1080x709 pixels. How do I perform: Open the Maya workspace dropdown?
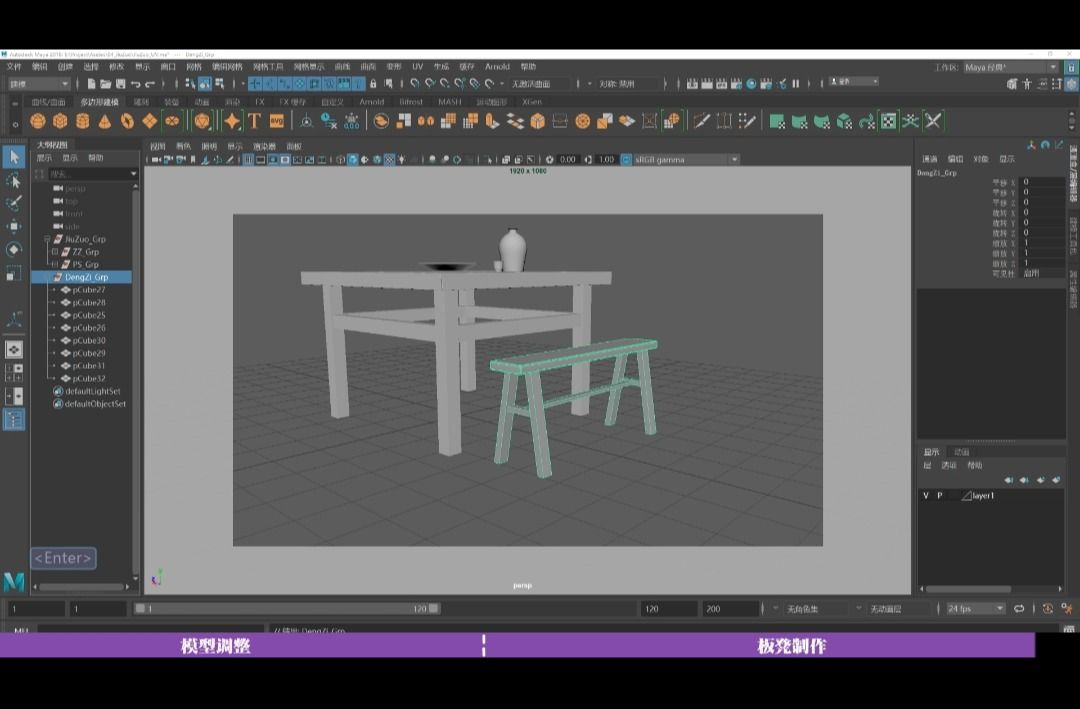point(1008,67)
